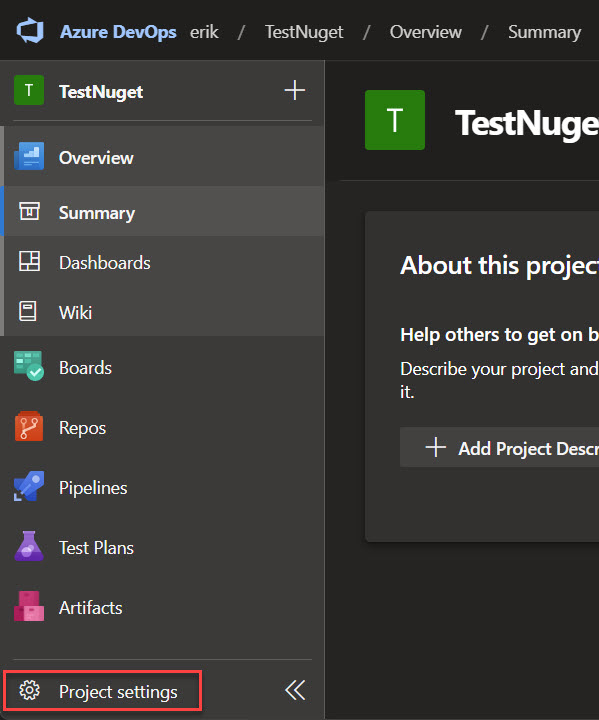
Task: Click the Repos branch icon
Action: 29,426
